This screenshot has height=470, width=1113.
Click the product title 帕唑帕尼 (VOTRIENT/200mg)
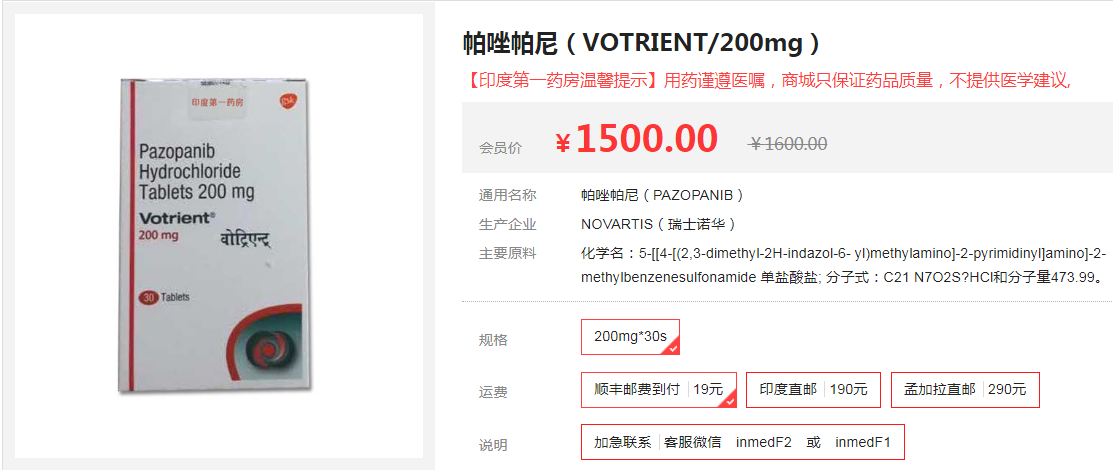(641, 43)
